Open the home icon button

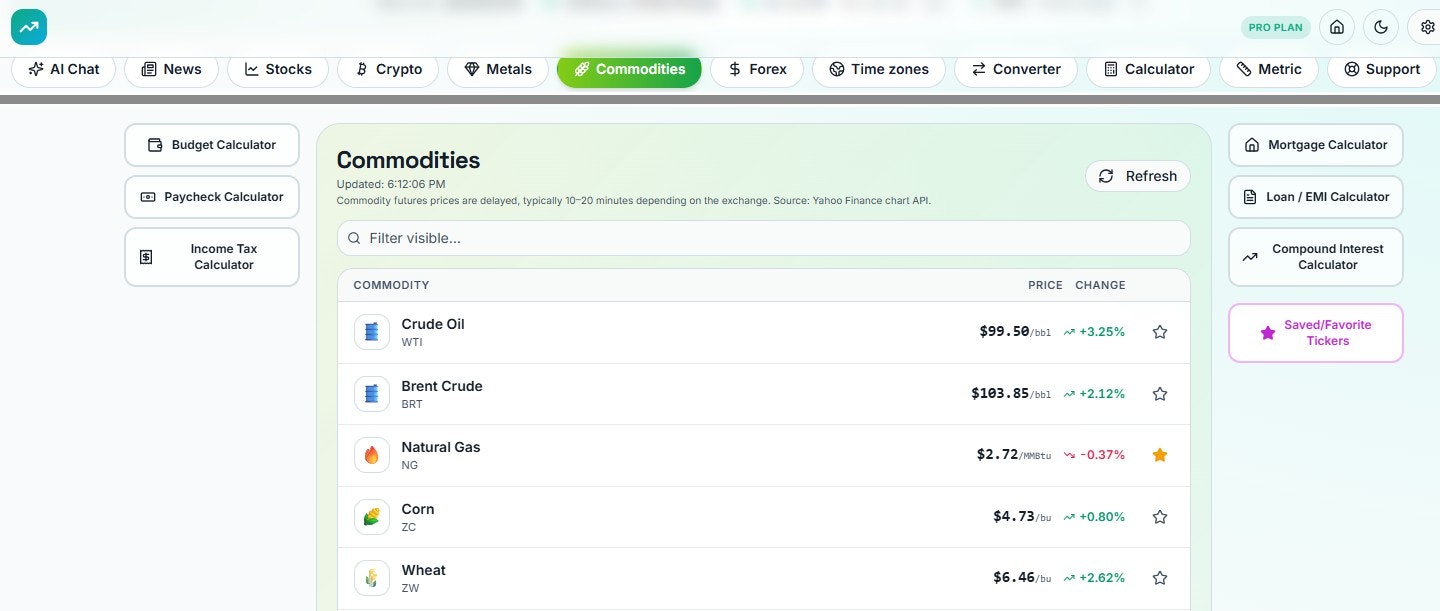point(1337,27)
